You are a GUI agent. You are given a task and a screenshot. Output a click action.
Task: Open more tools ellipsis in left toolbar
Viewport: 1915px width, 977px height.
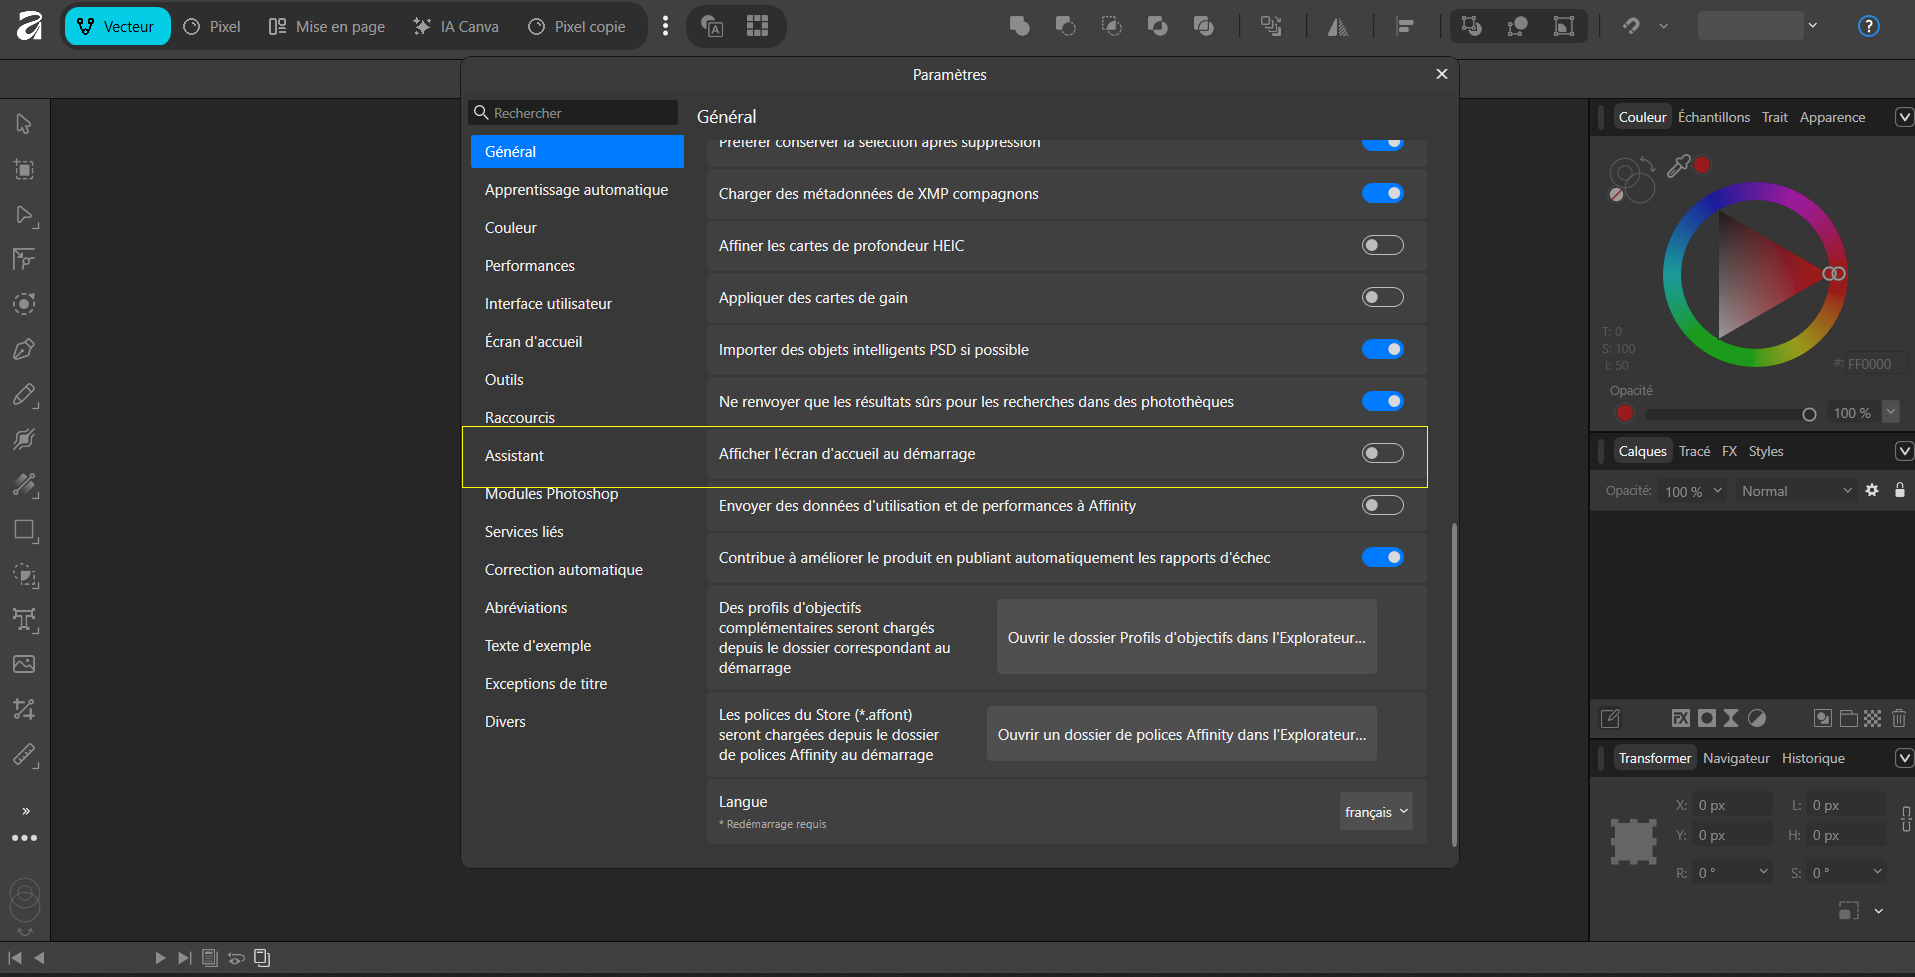click(24, 838)
